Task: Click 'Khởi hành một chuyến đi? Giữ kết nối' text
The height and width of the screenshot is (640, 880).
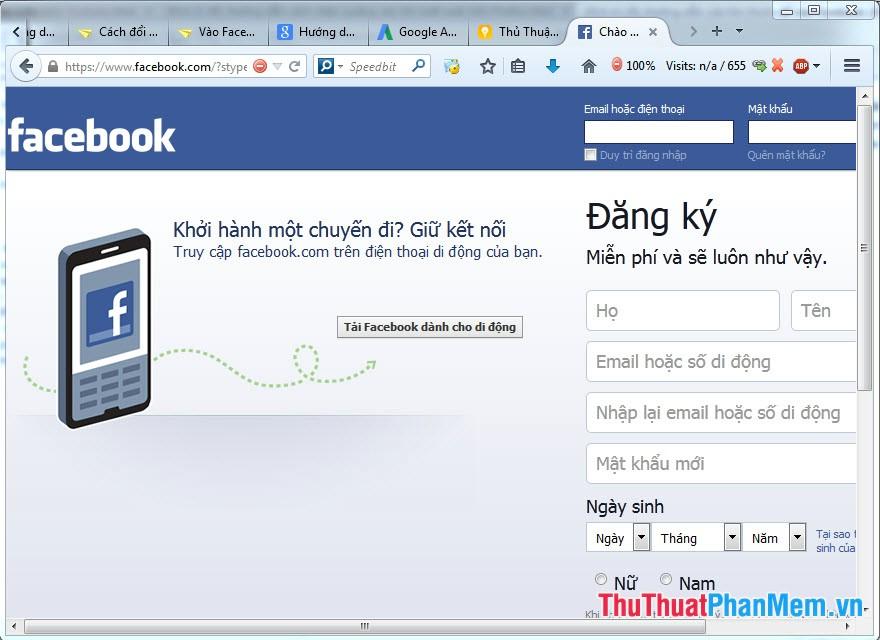Action: coord(340,229)
